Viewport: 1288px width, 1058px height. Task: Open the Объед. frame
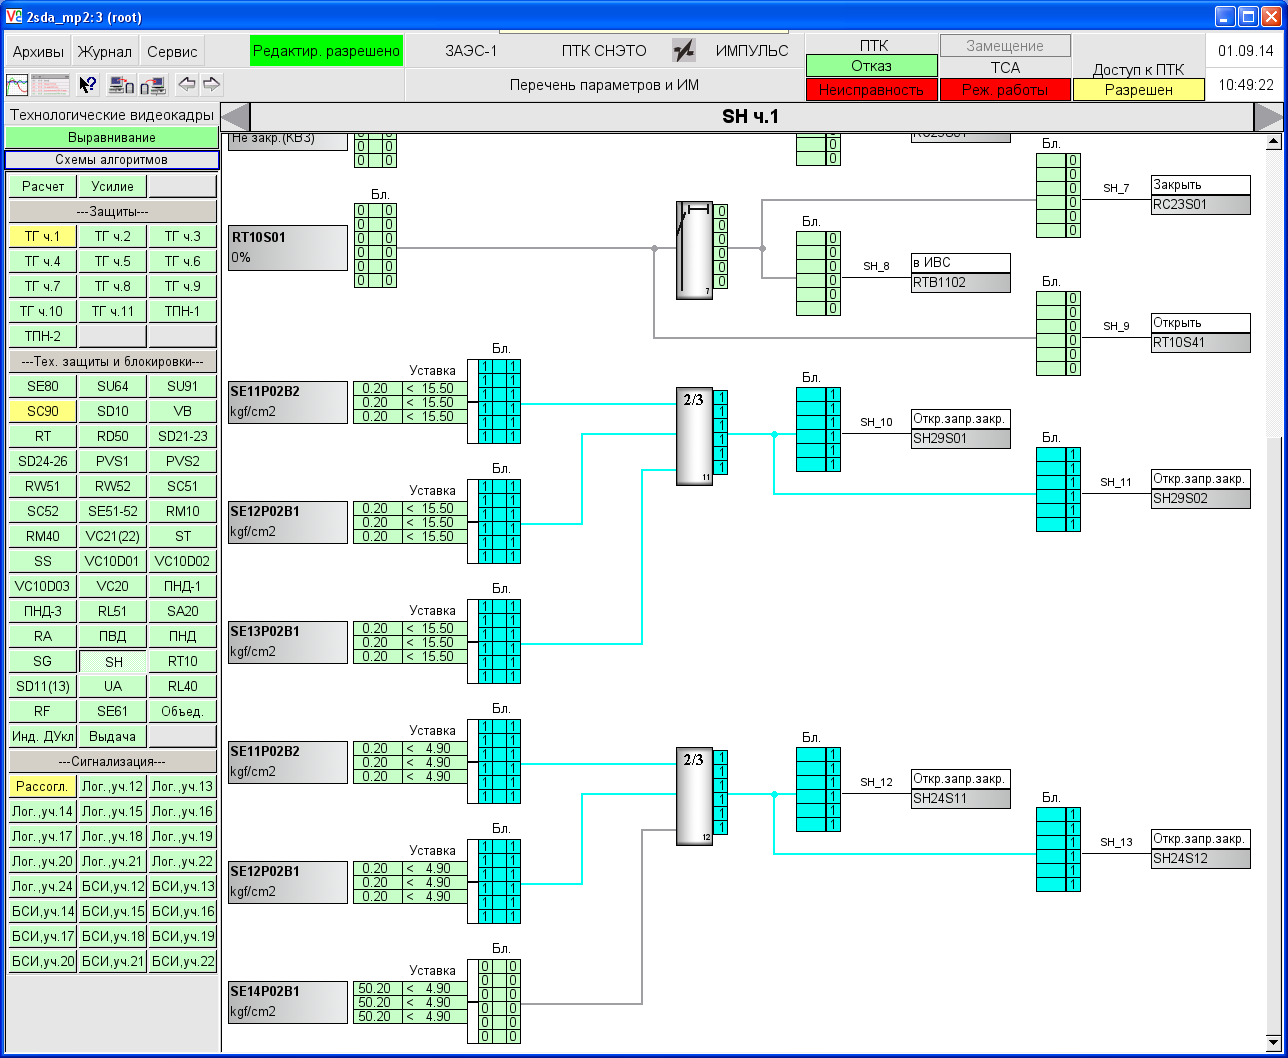[183, 711]
